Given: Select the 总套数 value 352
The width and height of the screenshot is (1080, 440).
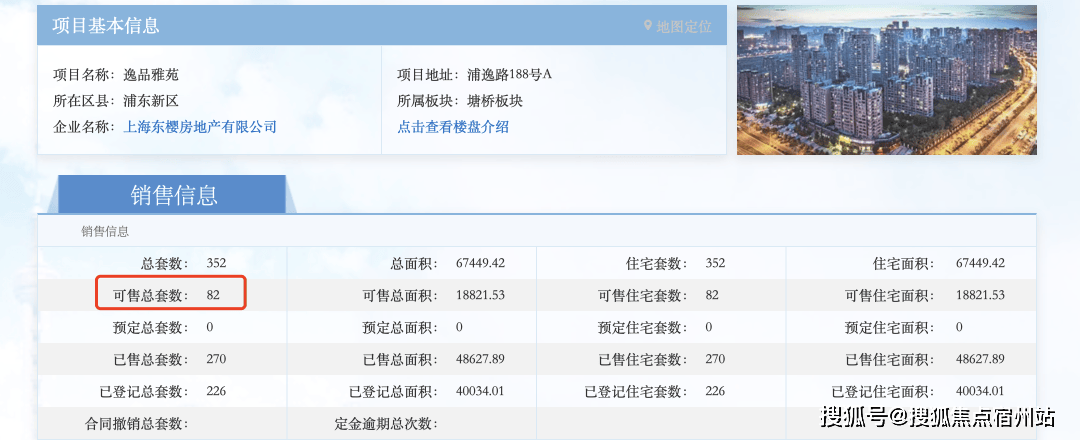Looking at the screenshot, I should [216, 263].
